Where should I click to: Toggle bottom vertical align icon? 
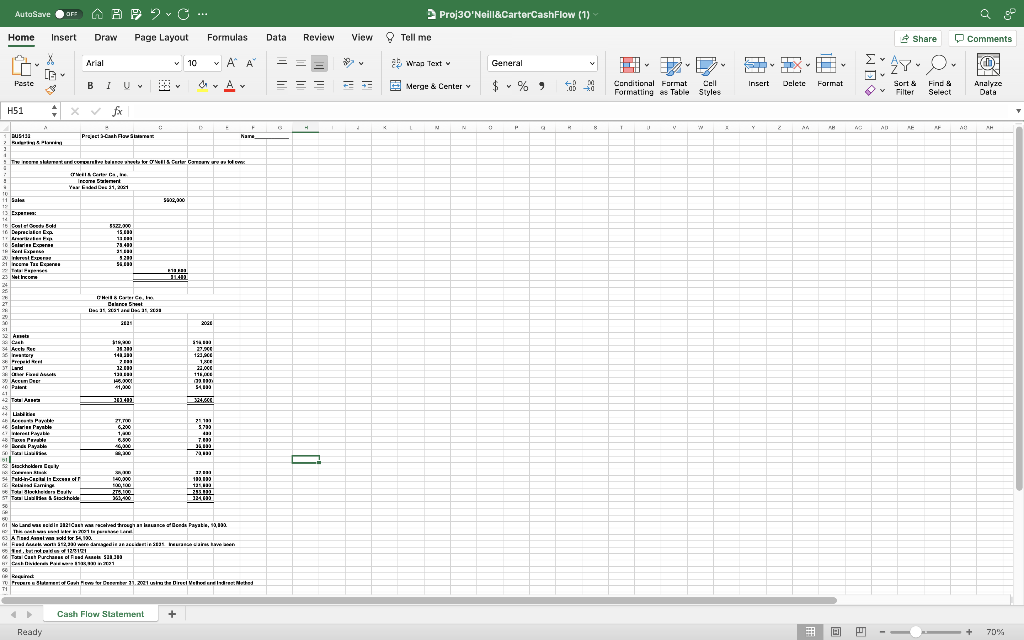pyautogui.click(x=319, y=63)
